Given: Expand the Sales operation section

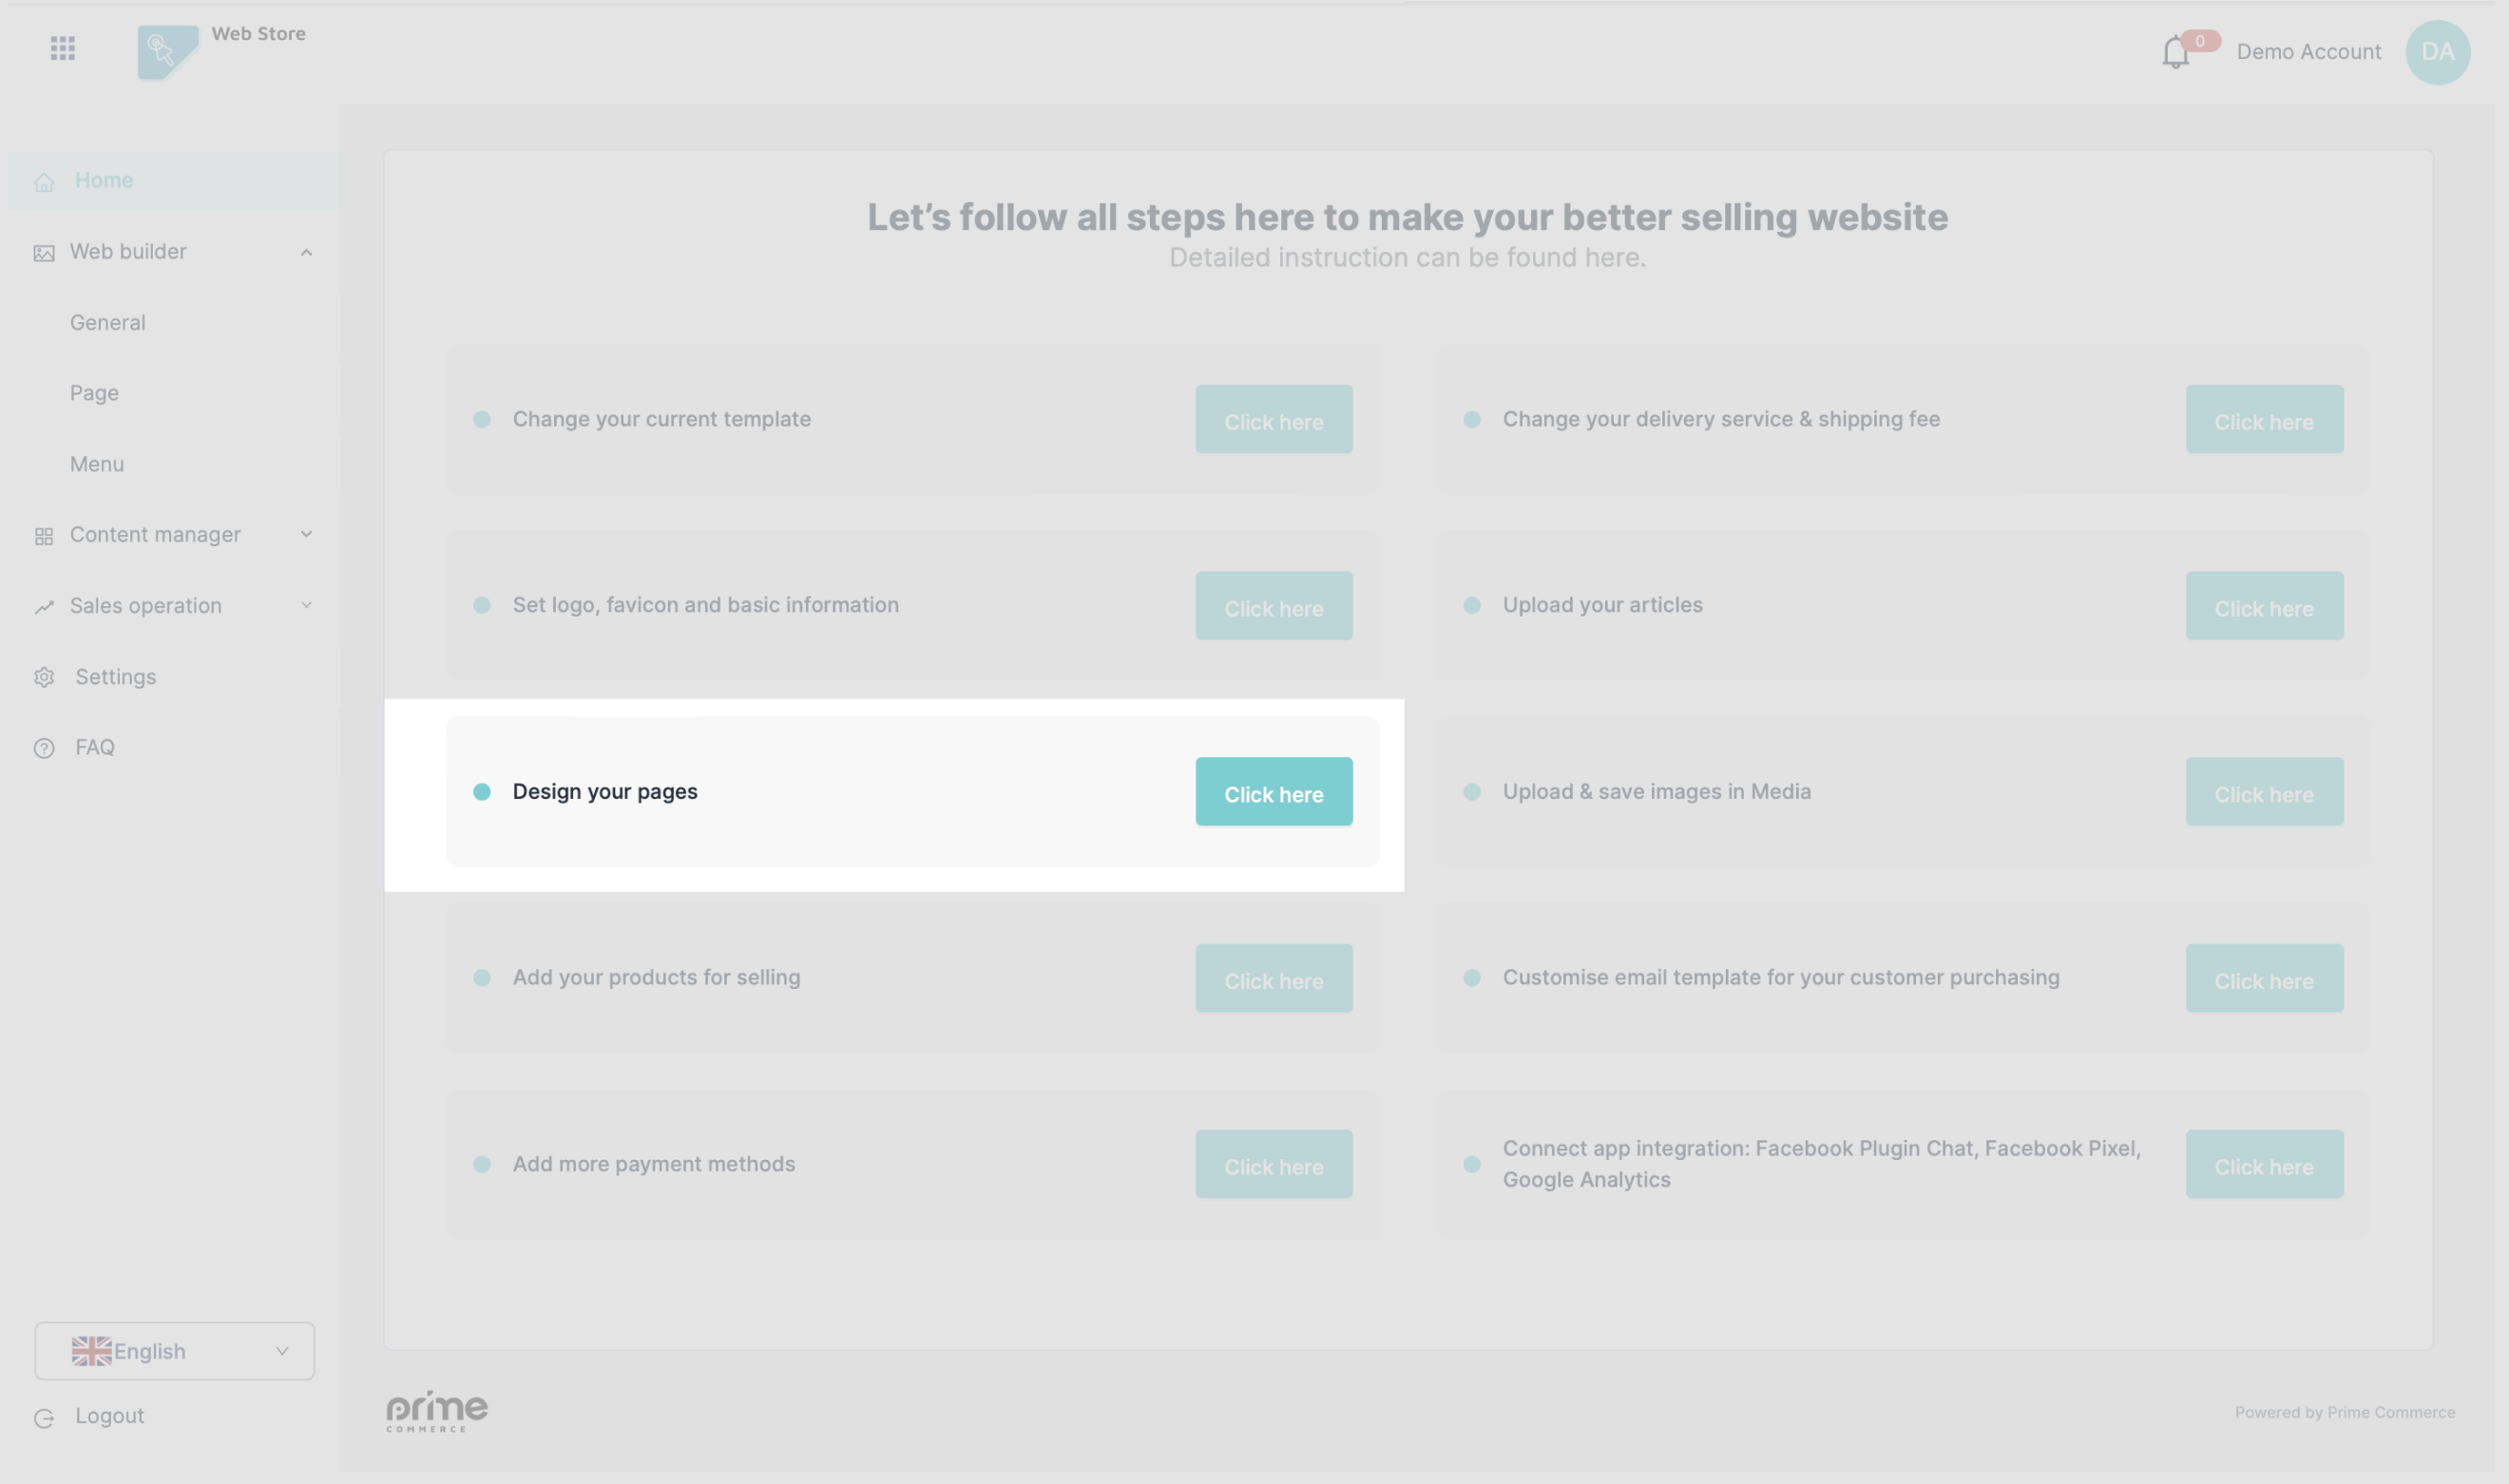Looking at the screenshot, I should (x=306, y=606).
